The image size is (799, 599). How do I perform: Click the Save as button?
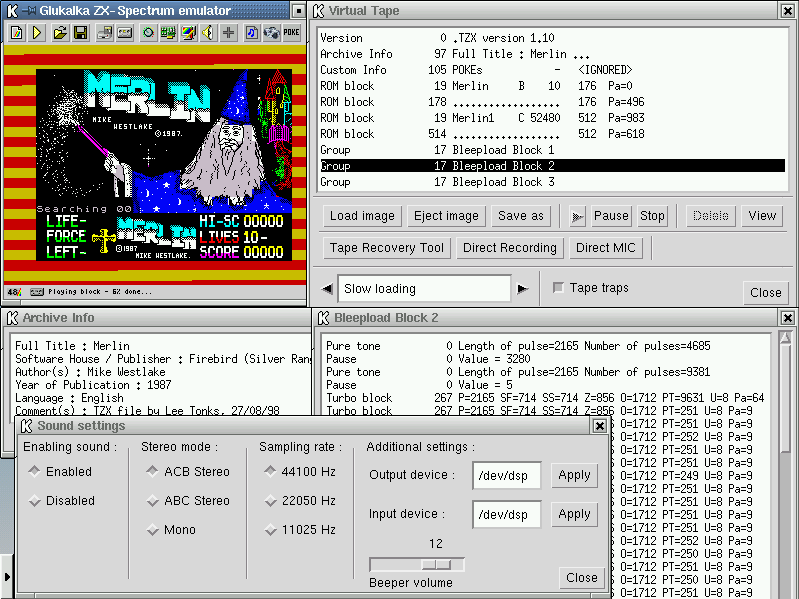click(x=521, y=216)
